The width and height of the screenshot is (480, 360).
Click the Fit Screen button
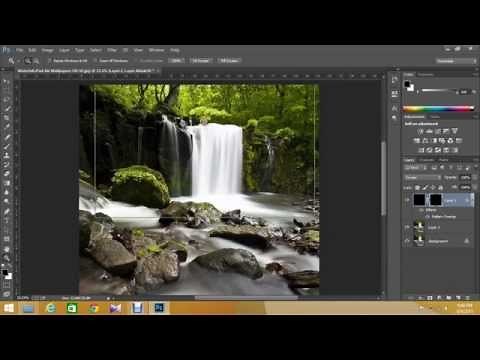[x=200, y=61]
